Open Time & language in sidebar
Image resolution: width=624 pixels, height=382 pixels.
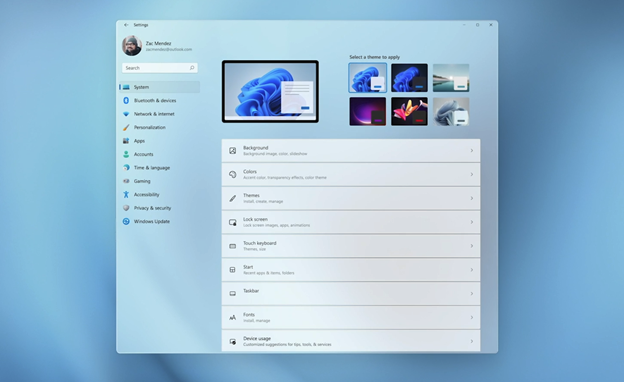159,168
